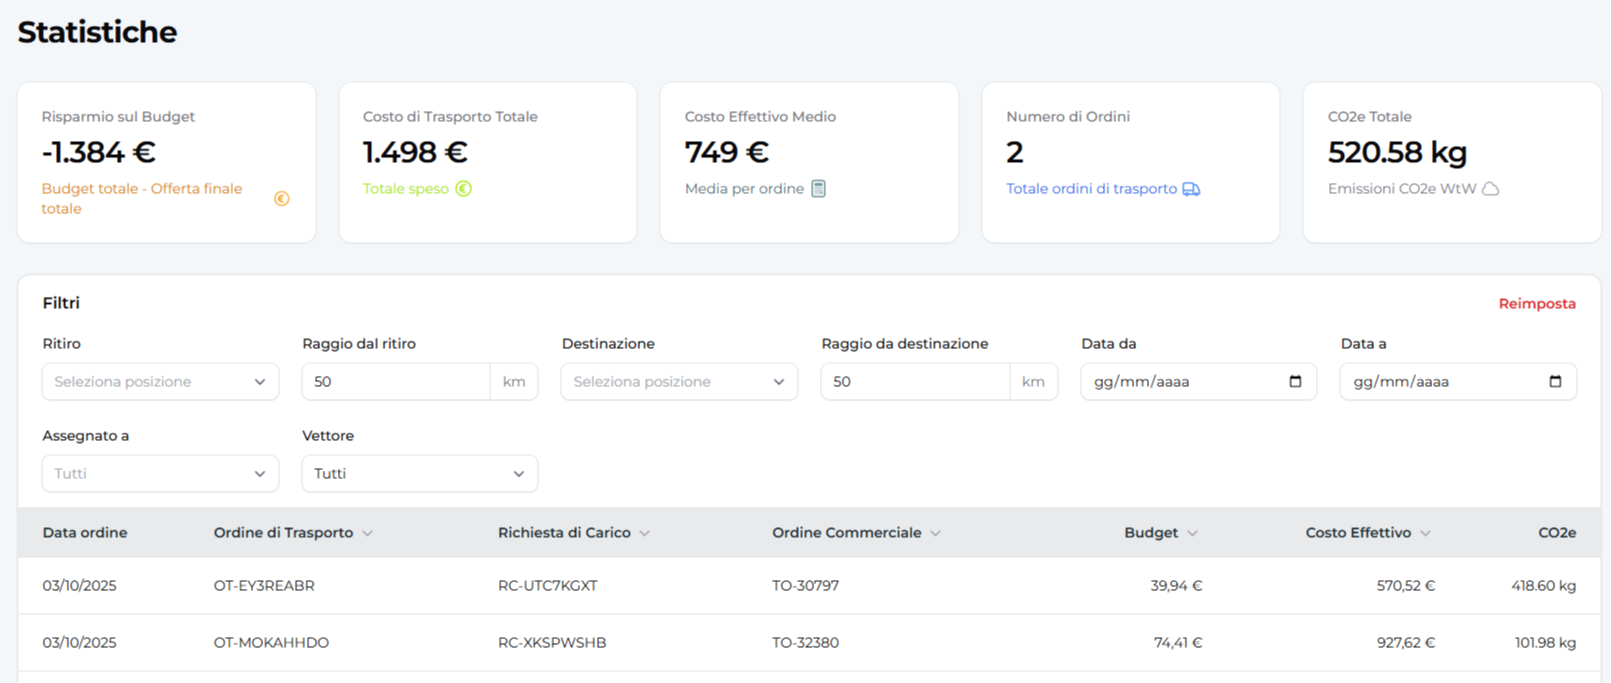1611x683 pixels.
Task: Click the green euro icon beside Totale speso
Action: (463, 189)
